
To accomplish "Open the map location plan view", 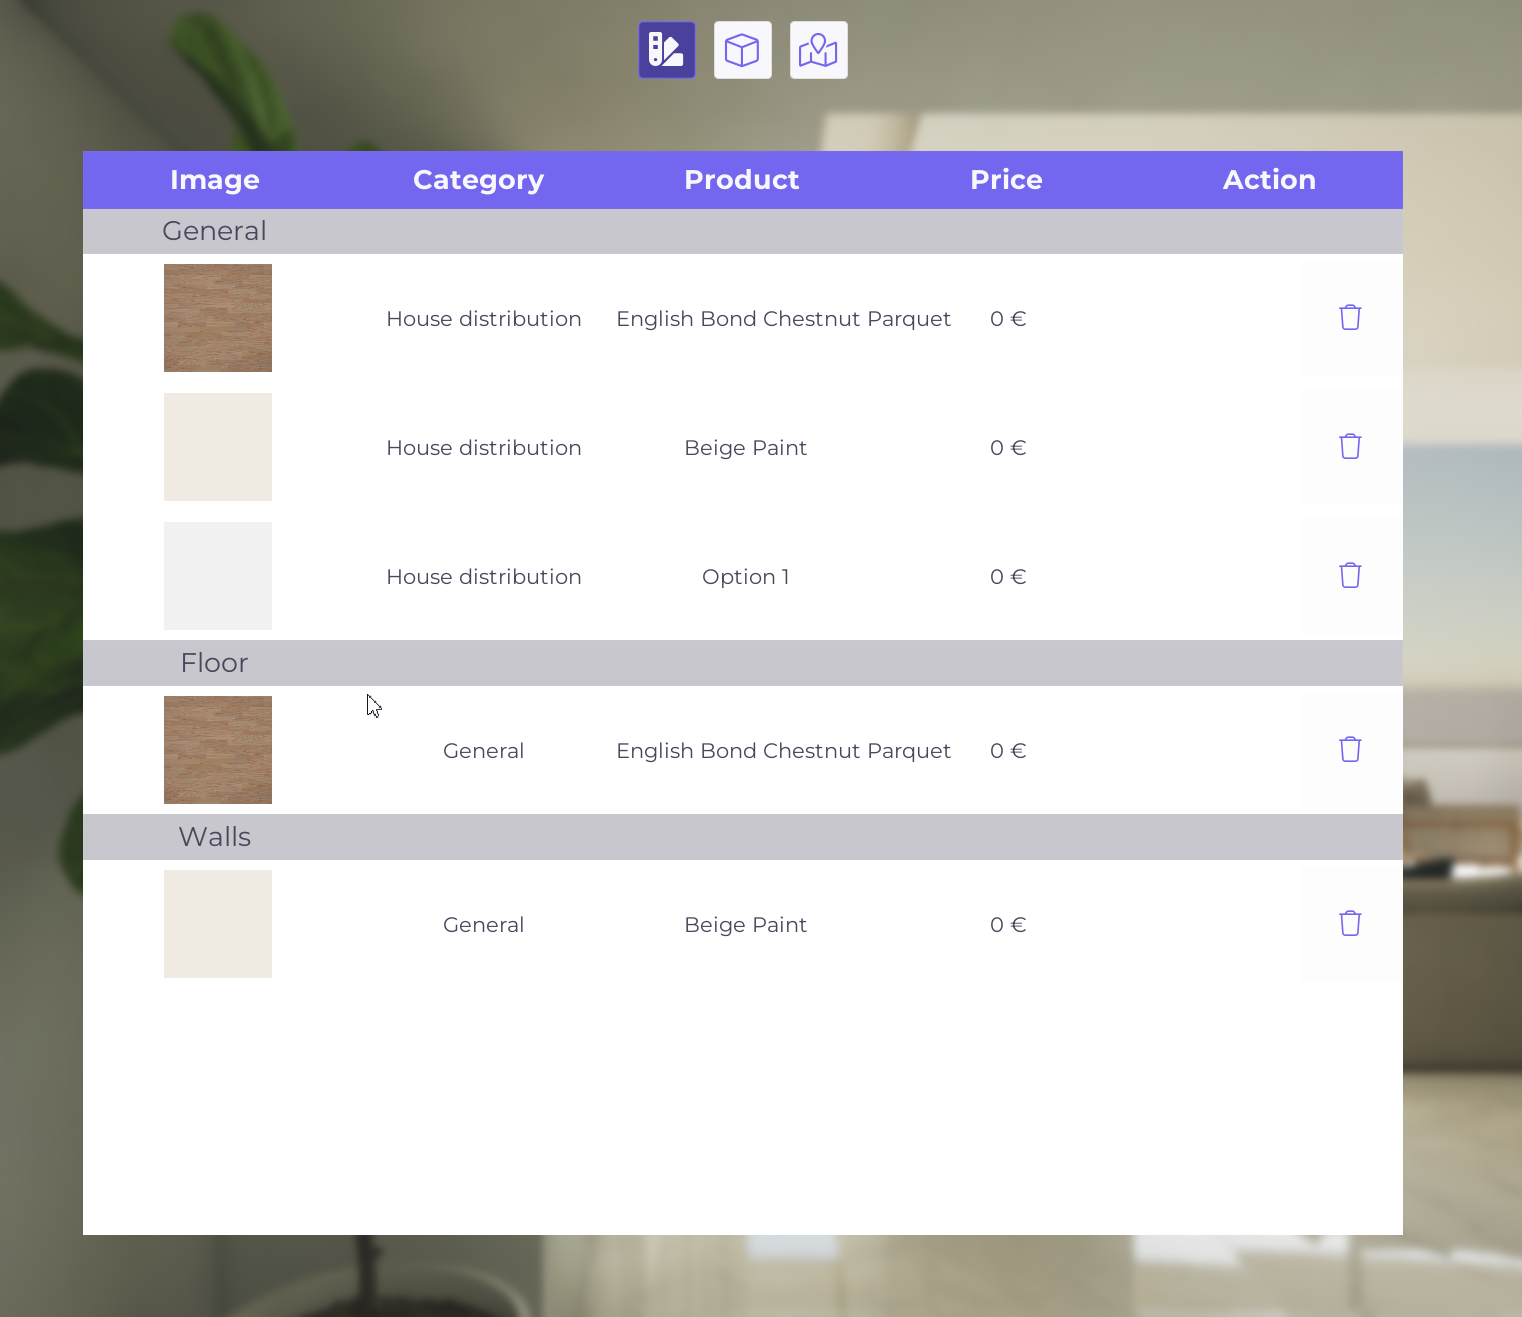I will click(818, 50).
